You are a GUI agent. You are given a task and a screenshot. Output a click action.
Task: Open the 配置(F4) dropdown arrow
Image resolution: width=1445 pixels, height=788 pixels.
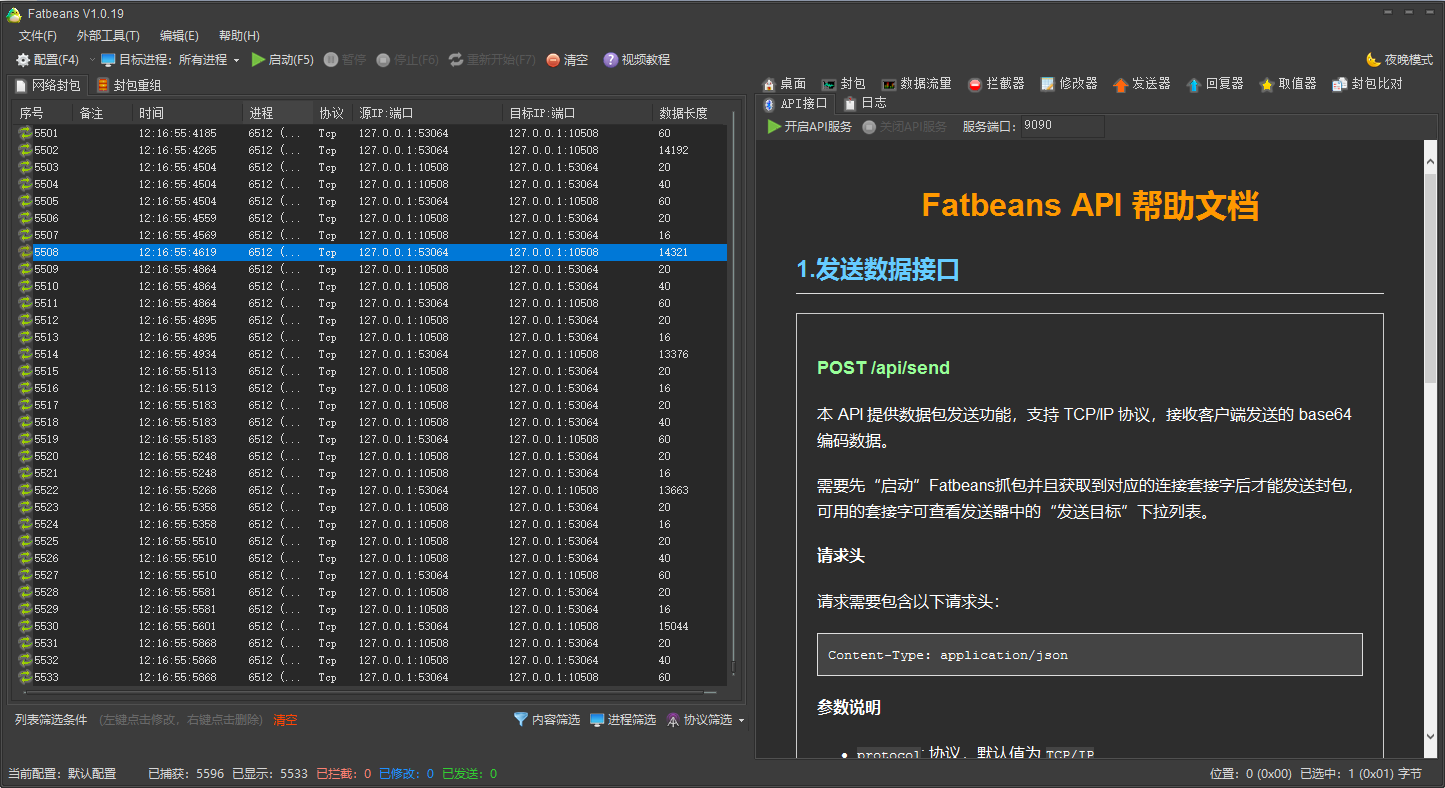tap(92, 59)
